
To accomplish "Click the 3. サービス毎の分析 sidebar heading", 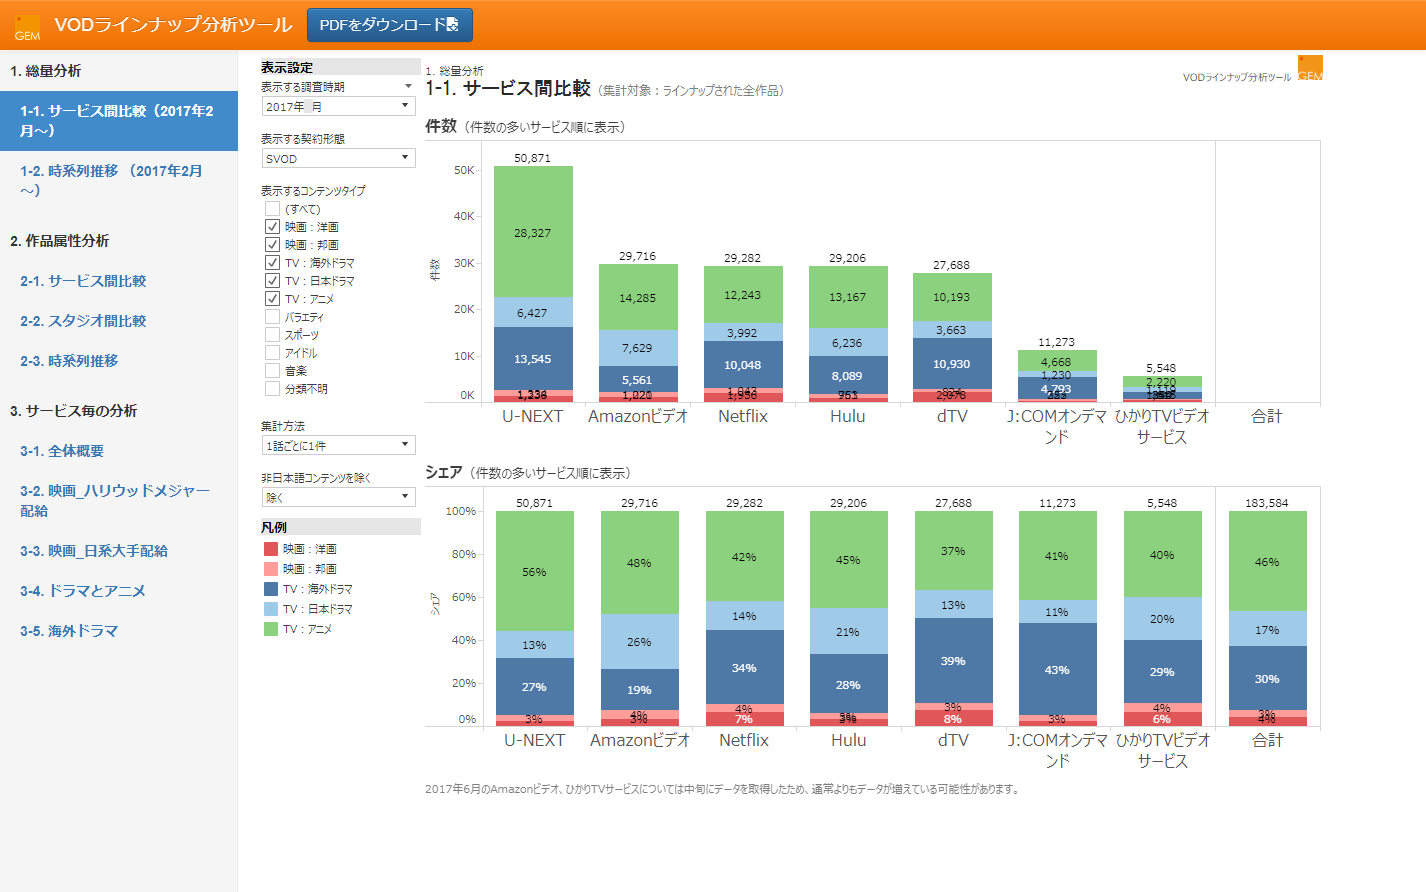I will point(73,411).
